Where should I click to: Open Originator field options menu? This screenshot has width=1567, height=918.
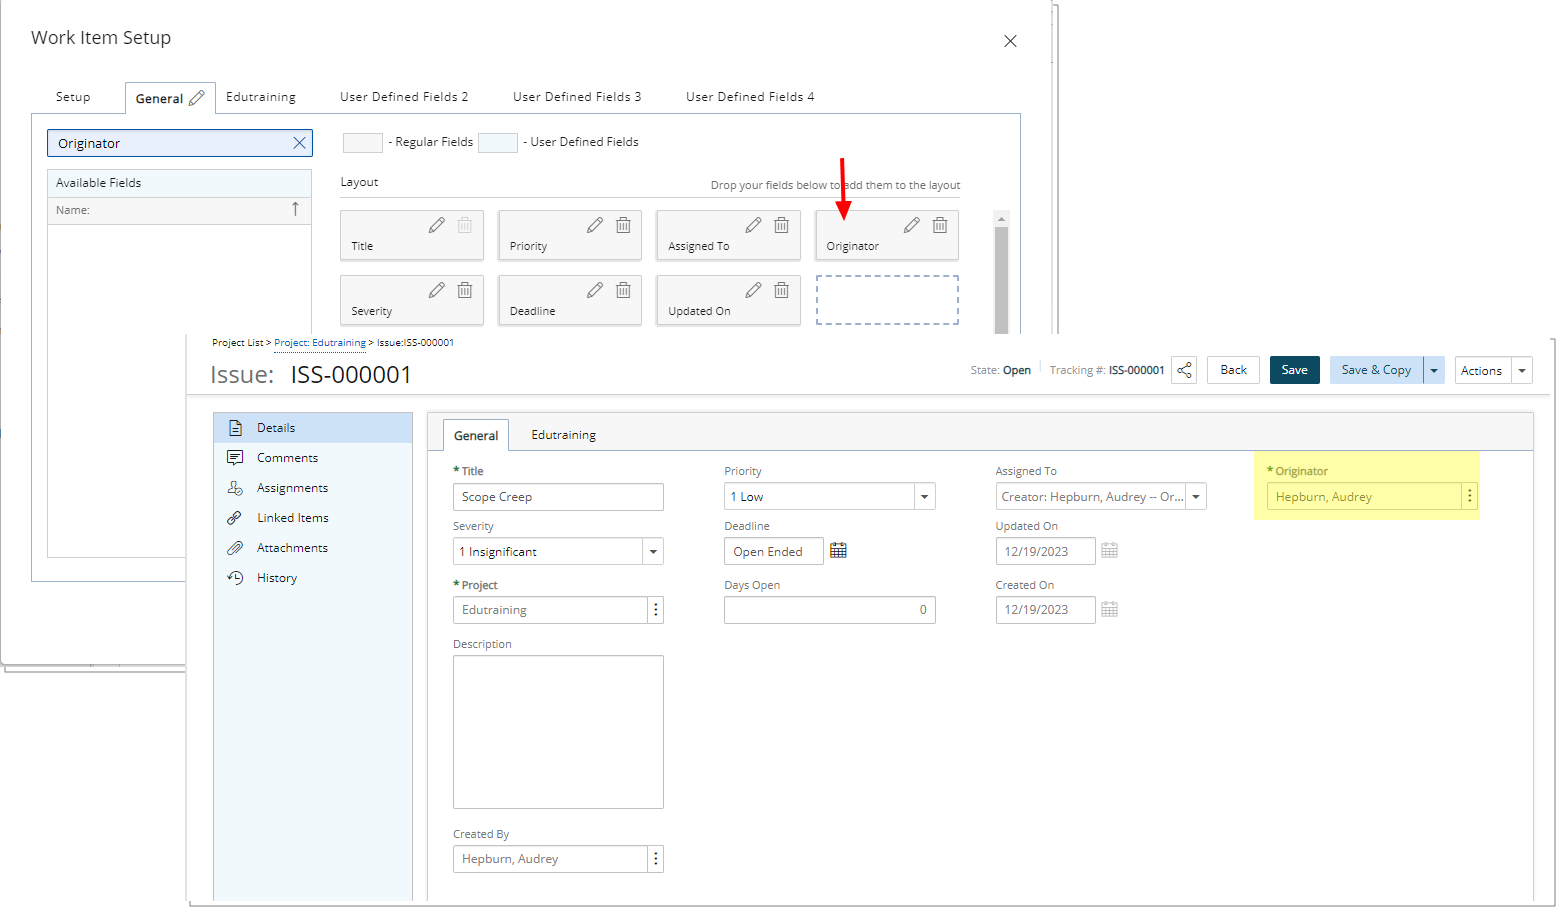[1469, 496]
